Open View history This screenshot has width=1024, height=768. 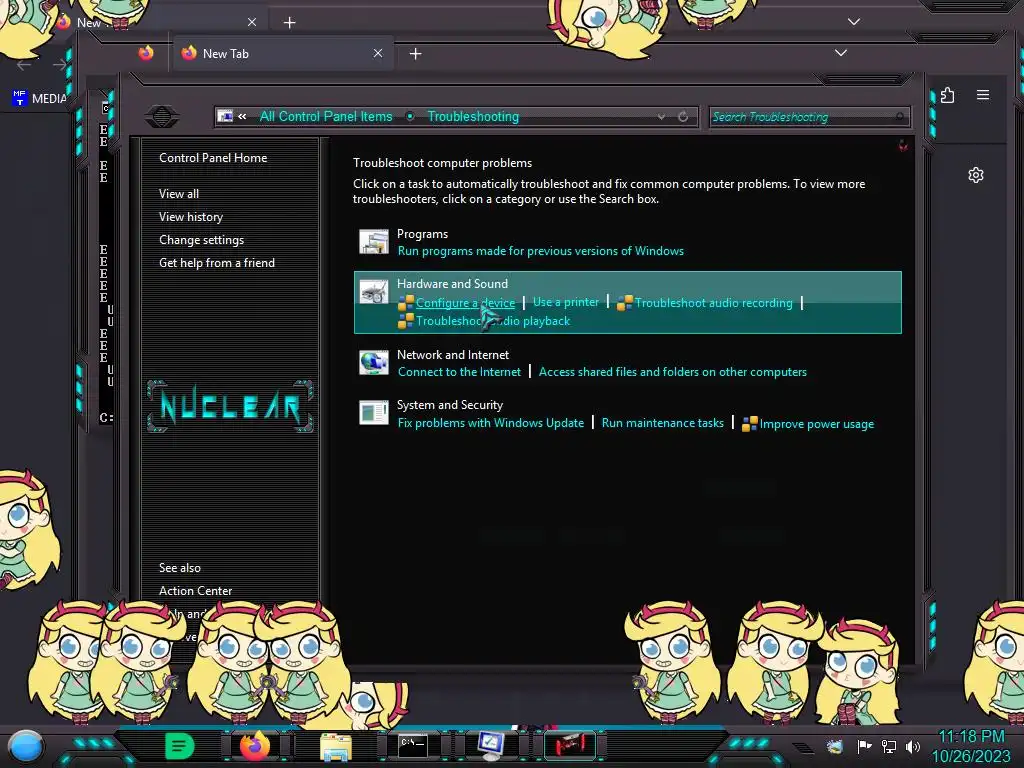coord(191,217)
